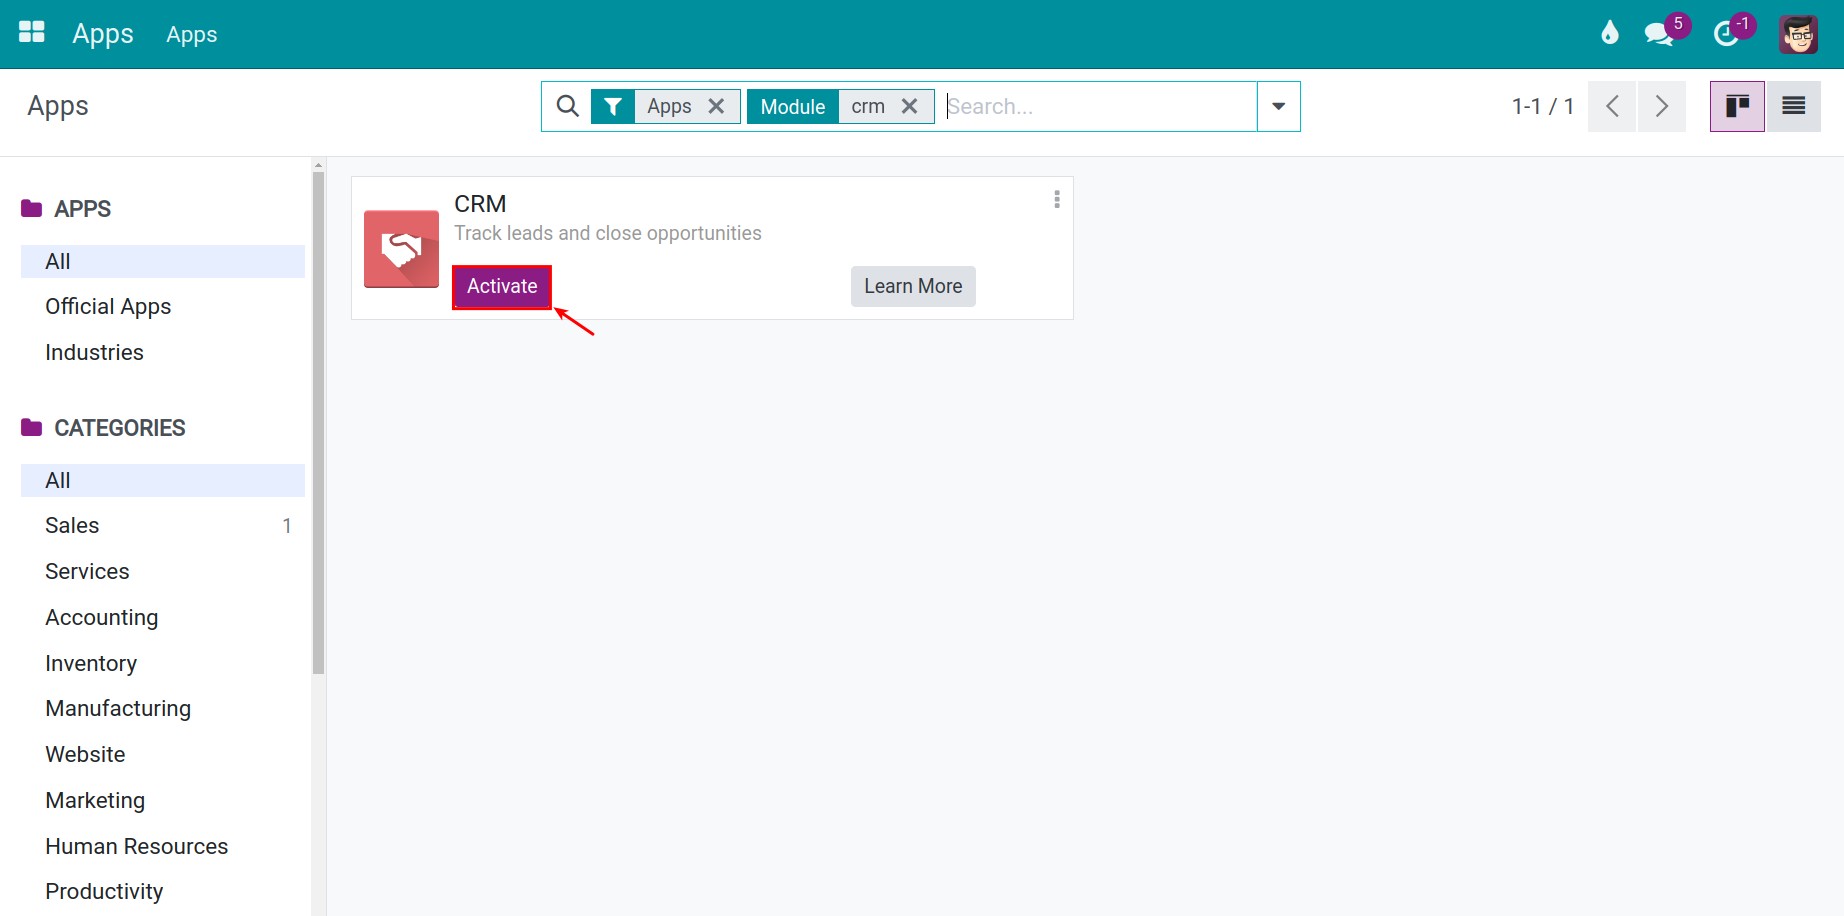Open the Apps menu item in top bar

tap(192, 34)
